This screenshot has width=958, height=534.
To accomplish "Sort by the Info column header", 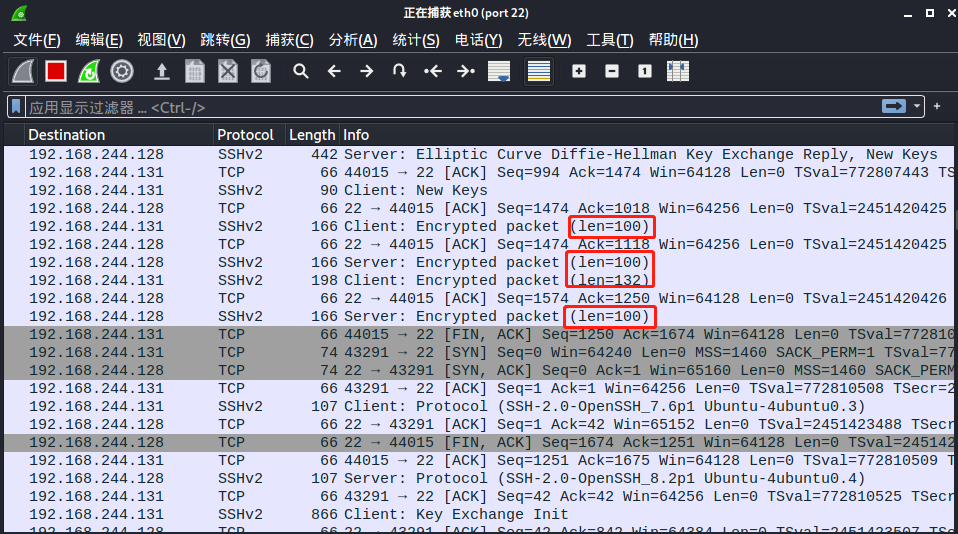I will [x=648, y=134].
